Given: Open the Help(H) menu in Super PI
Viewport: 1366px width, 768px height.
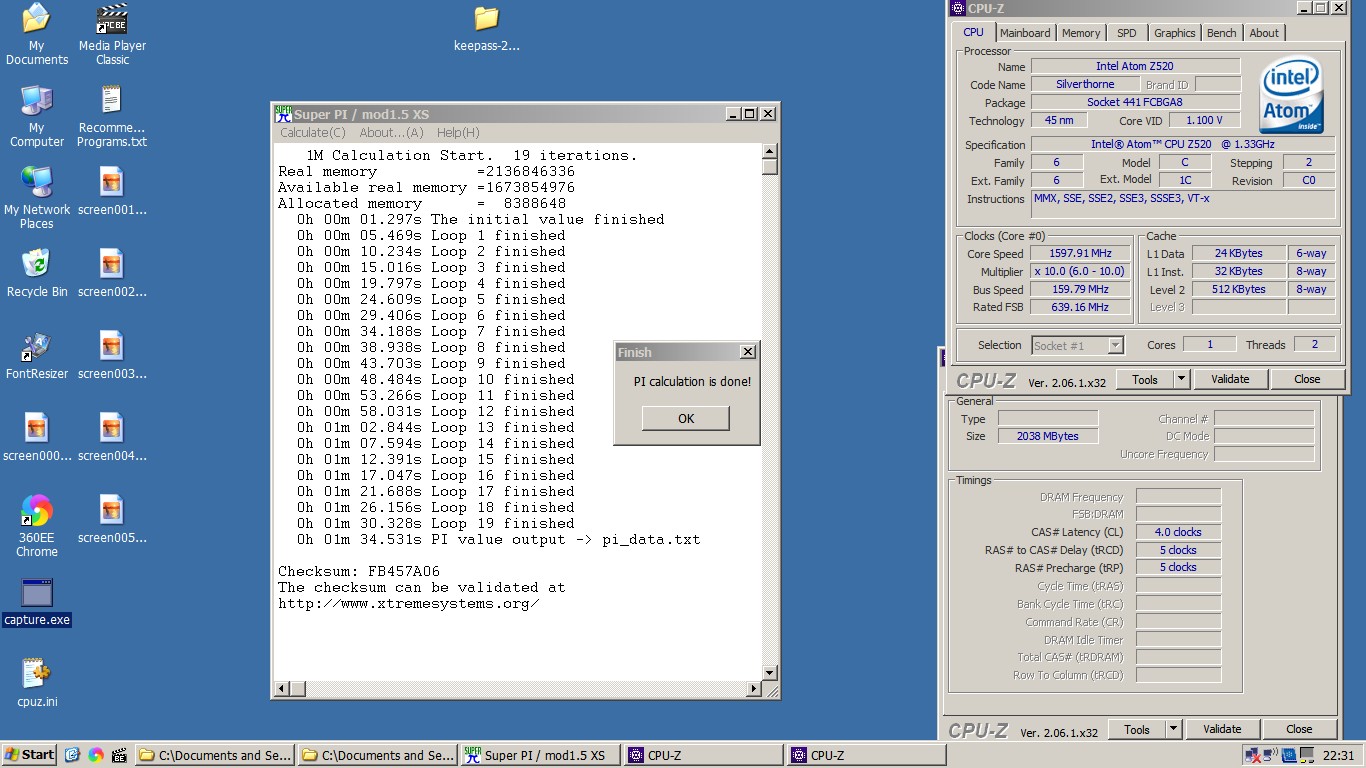Looking at the screenshot, I should 458,132.
